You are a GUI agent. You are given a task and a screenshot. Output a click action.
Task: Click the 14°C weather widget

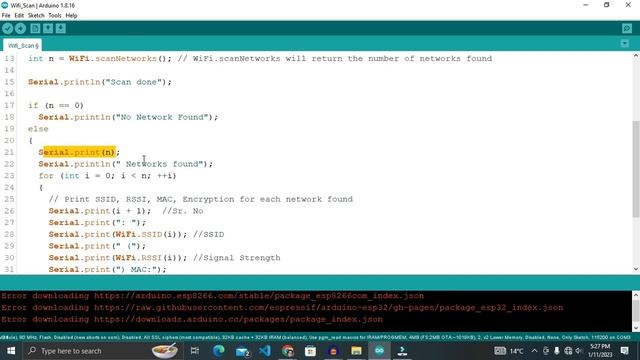tap(509, 351)
